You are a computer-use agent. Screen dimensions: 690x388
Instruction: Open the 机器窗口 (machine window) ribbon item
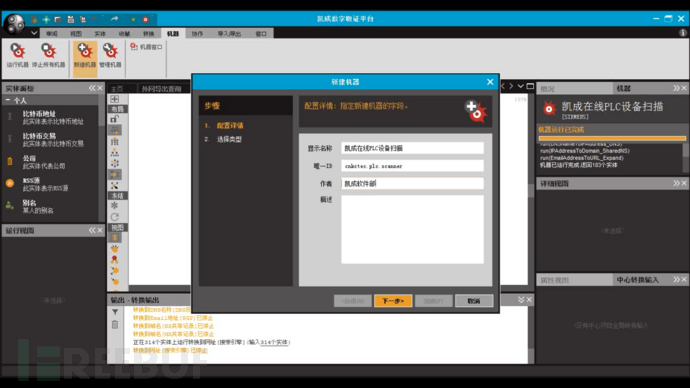[x=147, y=47]
